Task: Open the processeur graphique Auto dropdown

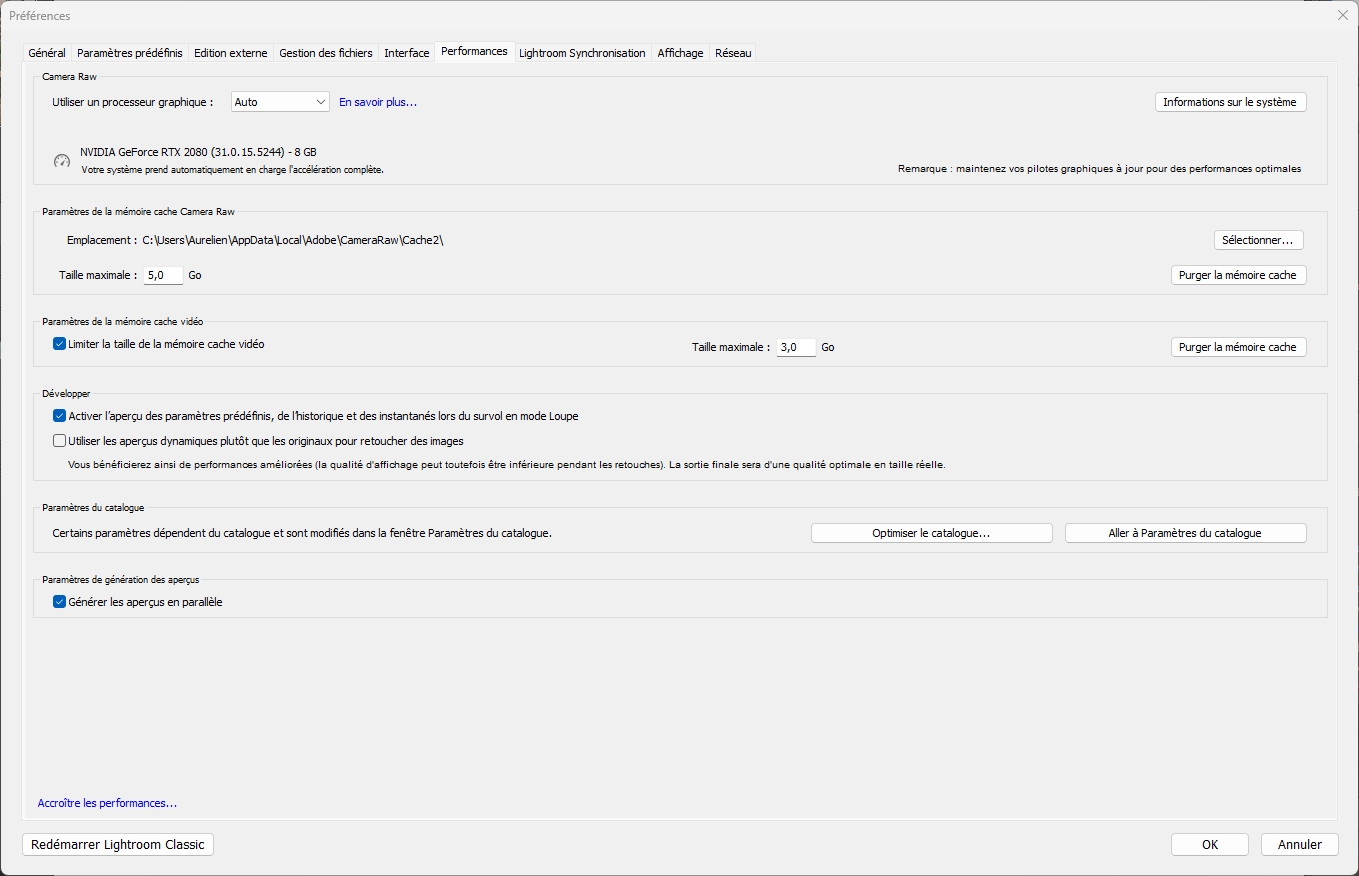Action: 280,102
